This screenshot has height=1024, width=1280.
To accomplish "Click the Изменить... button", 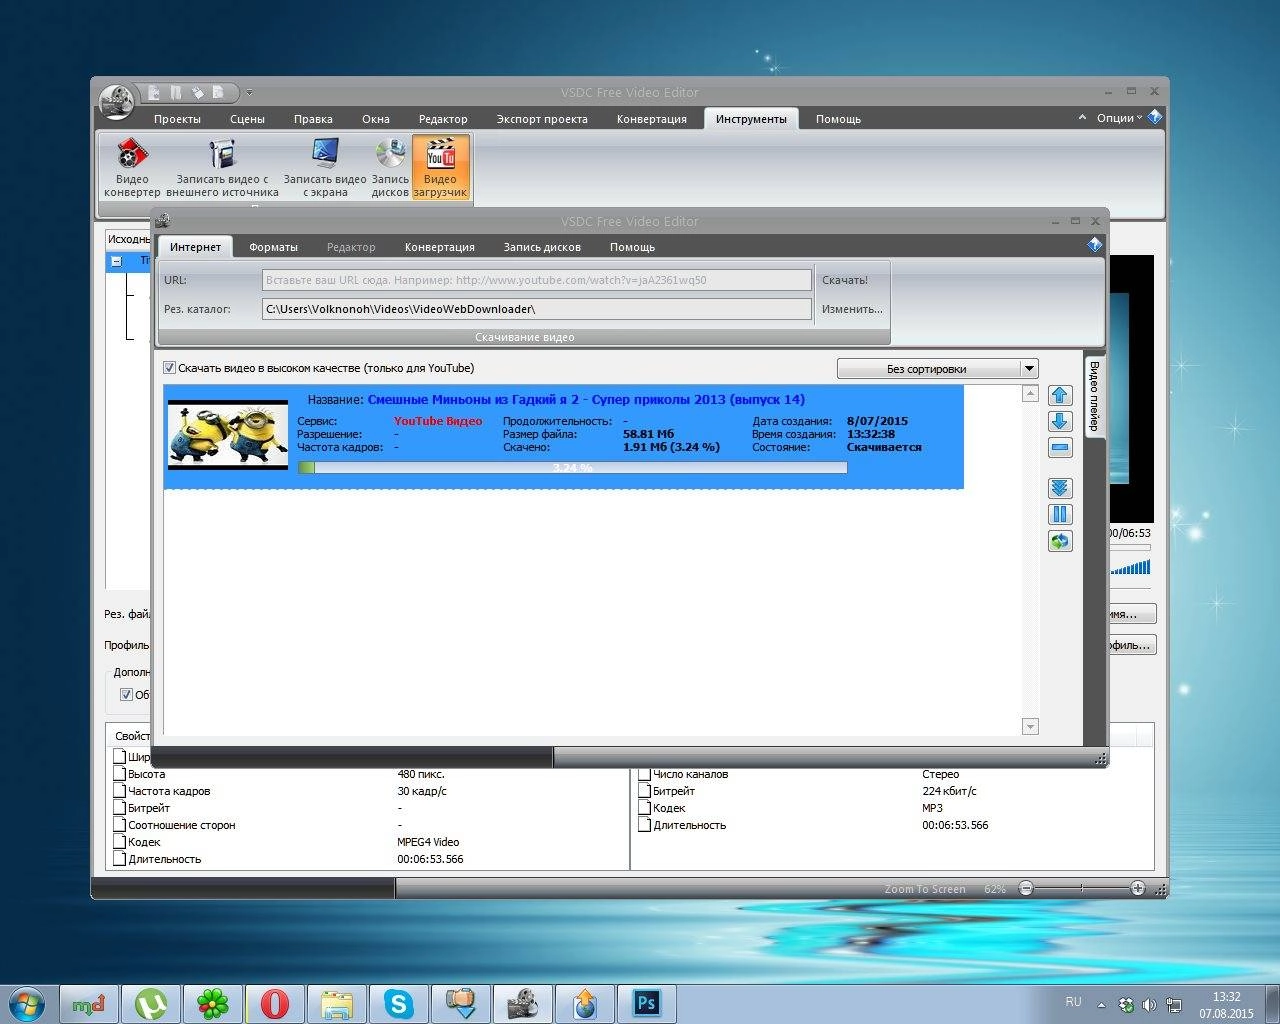I will click(x=852, y=309).
